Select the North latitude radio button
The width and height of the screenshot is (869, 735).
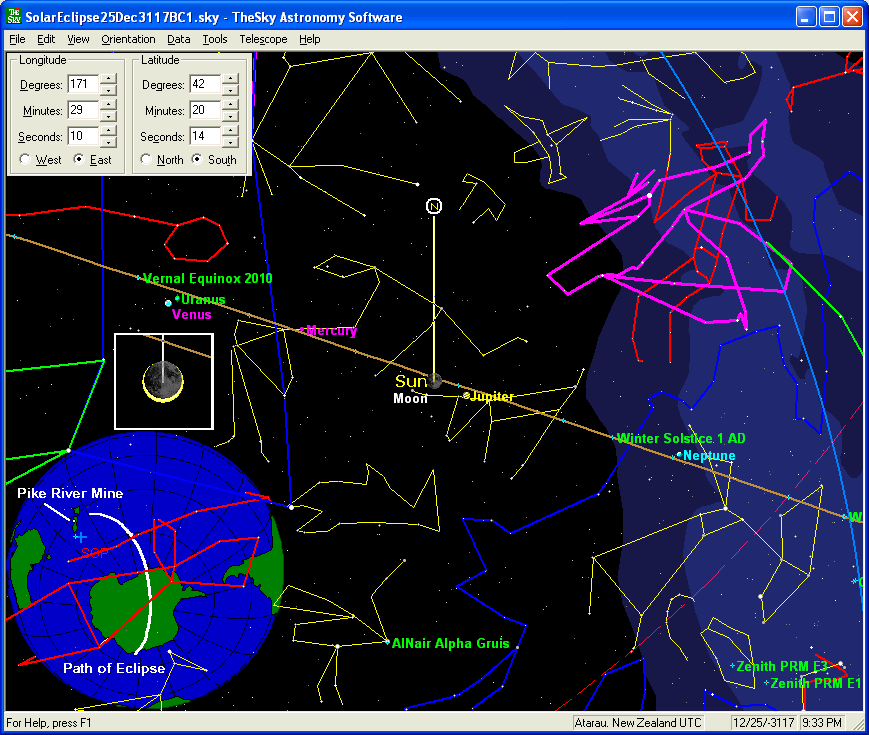[147, 160]
